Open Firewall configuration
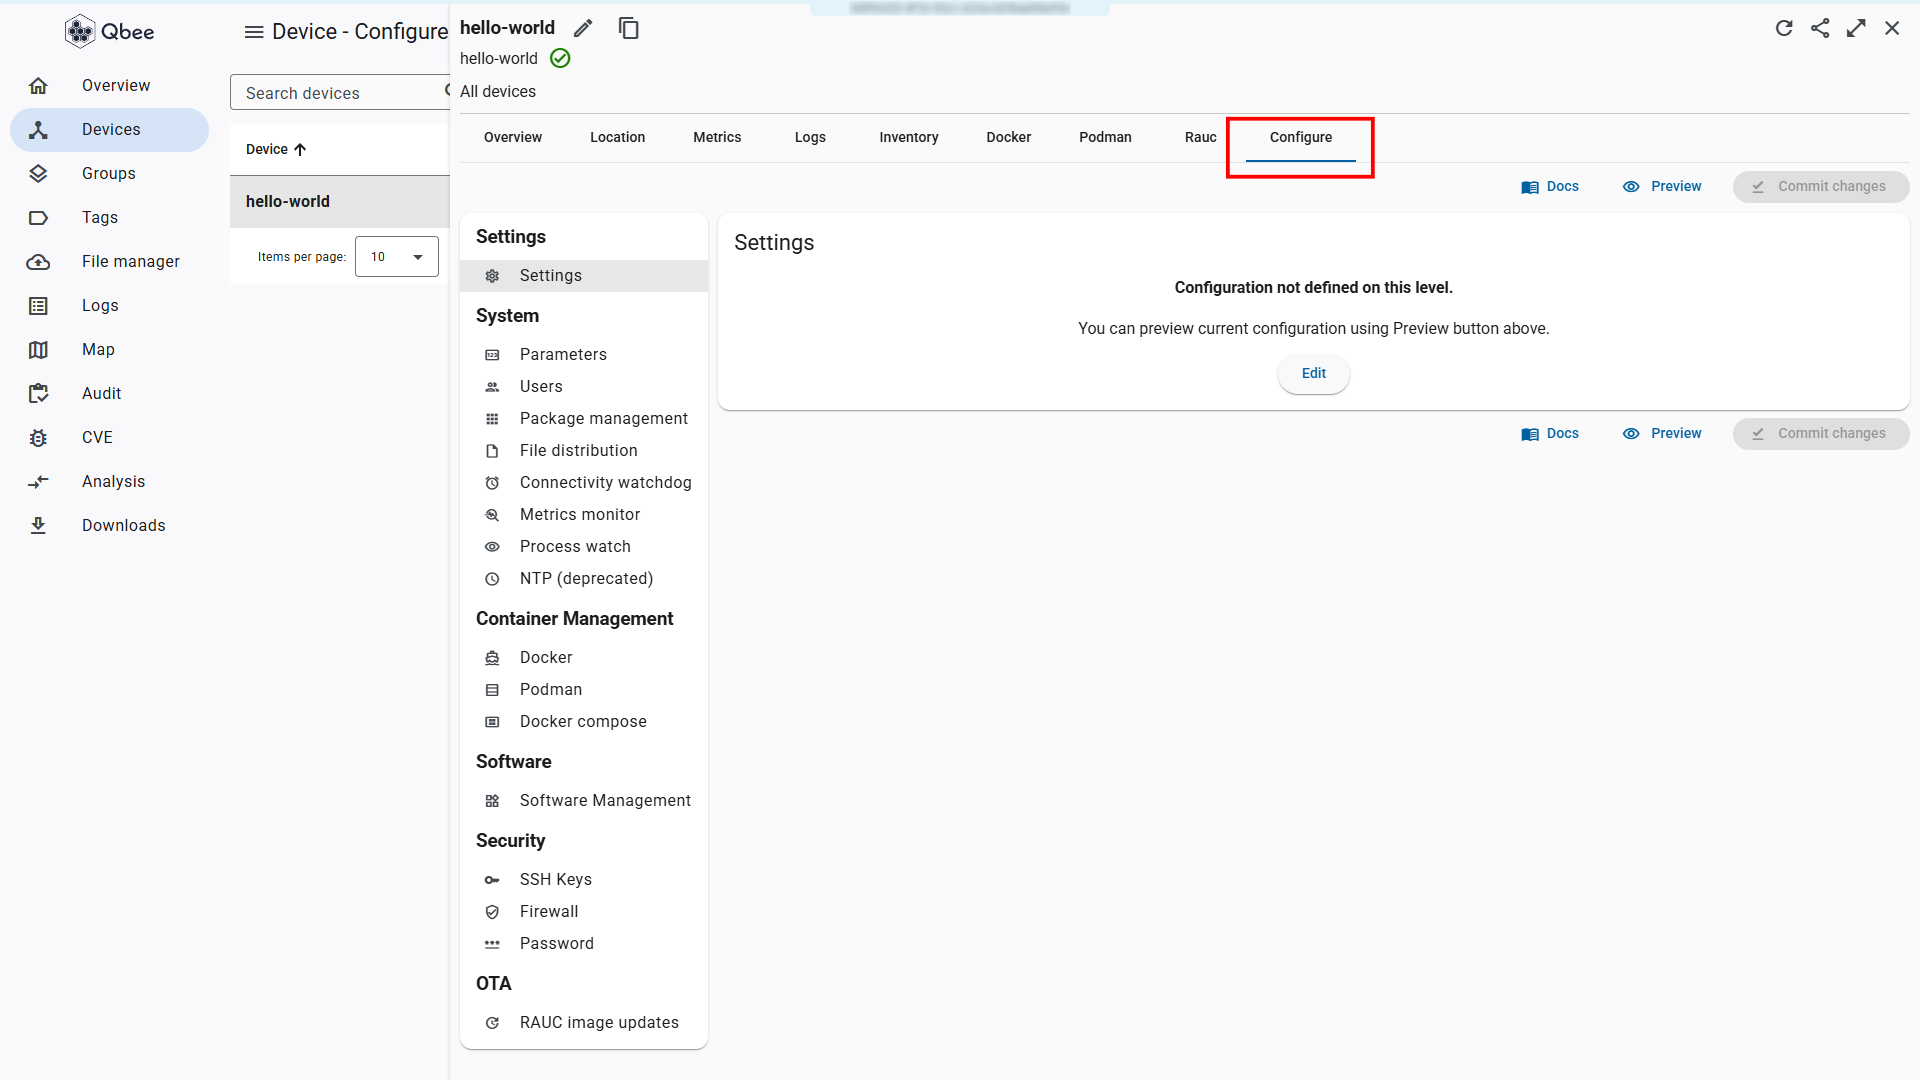Image resolution: width=1920 pixels, height=1080 pixels. (x=584, y=912)
